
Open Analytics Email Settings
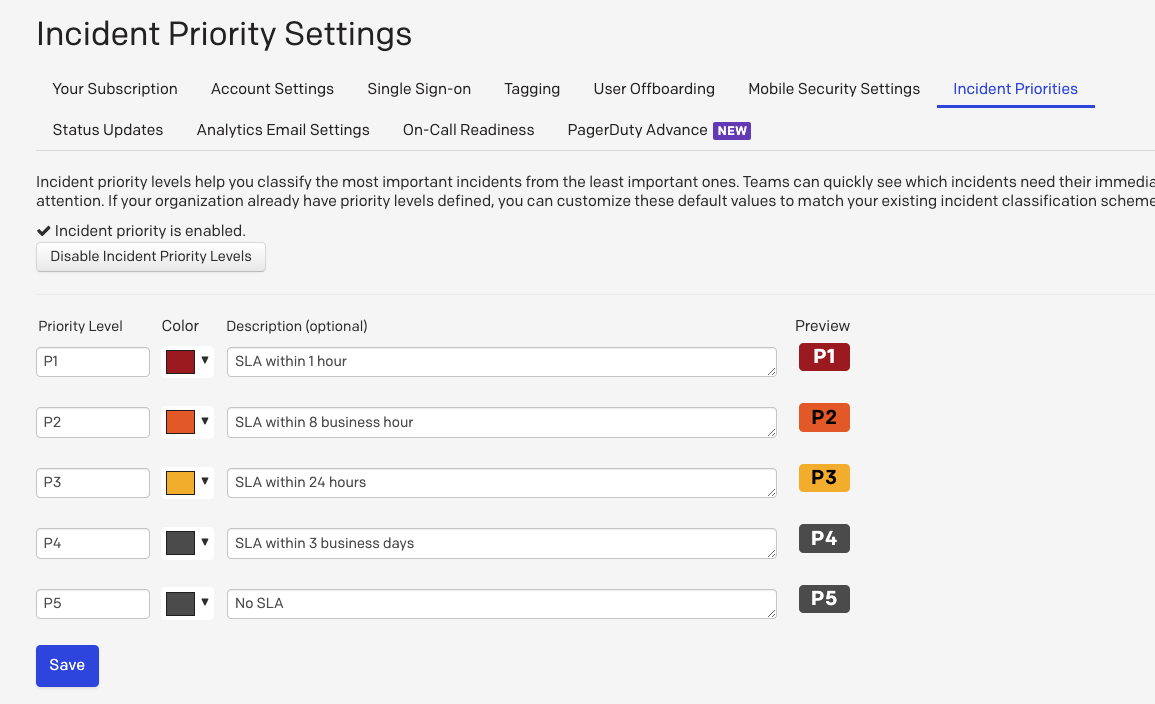pyautogui.click(x=283, y=130)
